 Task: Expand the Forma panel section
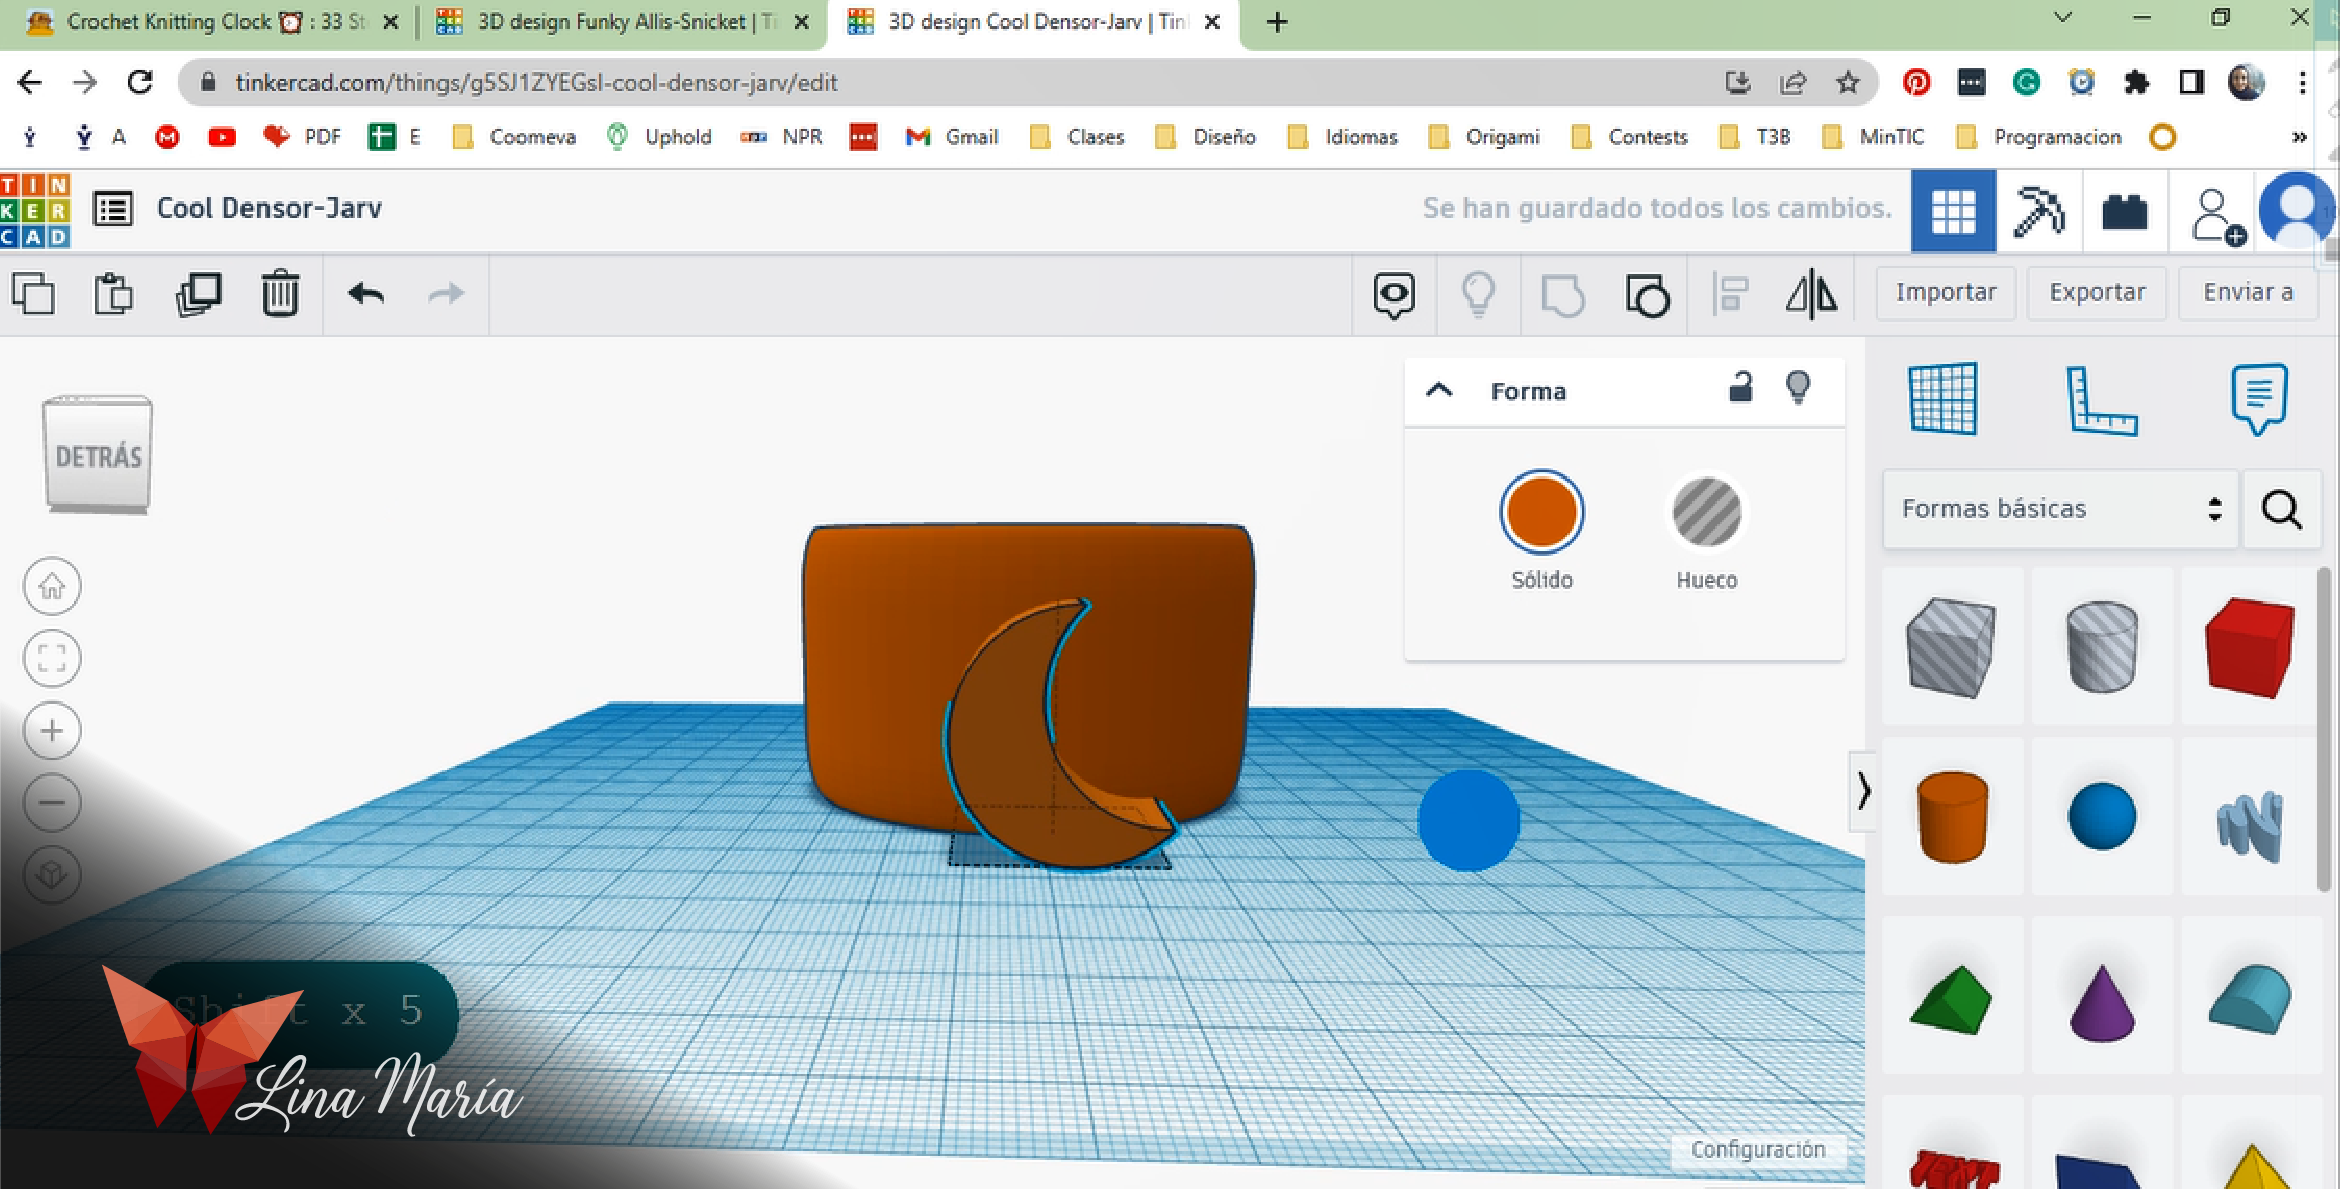coord(1439,390)
